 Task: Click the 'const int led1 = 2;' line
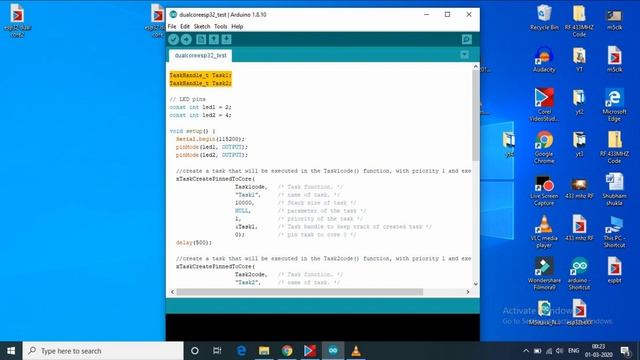[x=200, y=107]
